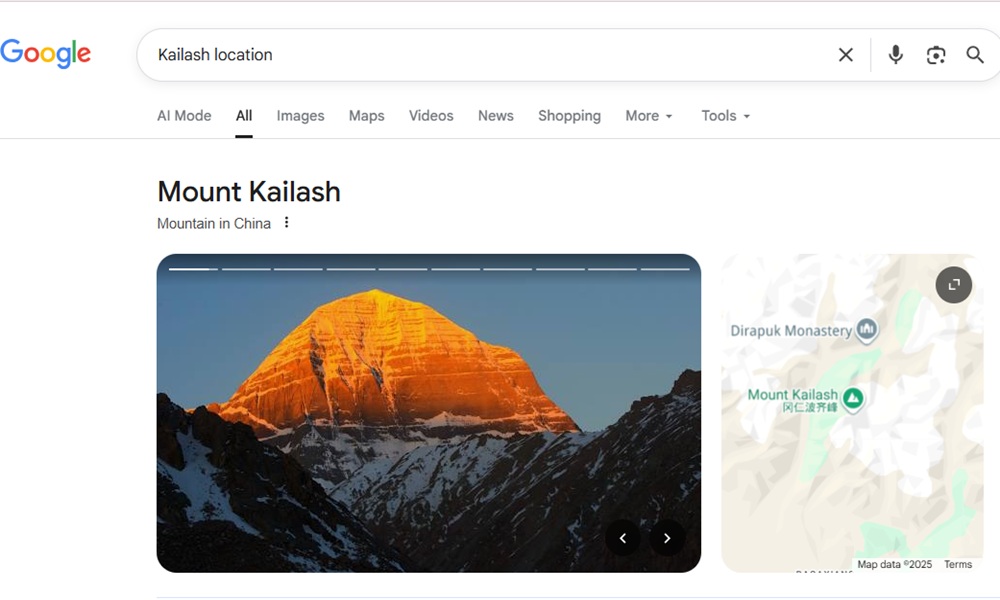Click the Mount Kailash title heading
This screenshot has height=600, width=1000.
point(249,191)
